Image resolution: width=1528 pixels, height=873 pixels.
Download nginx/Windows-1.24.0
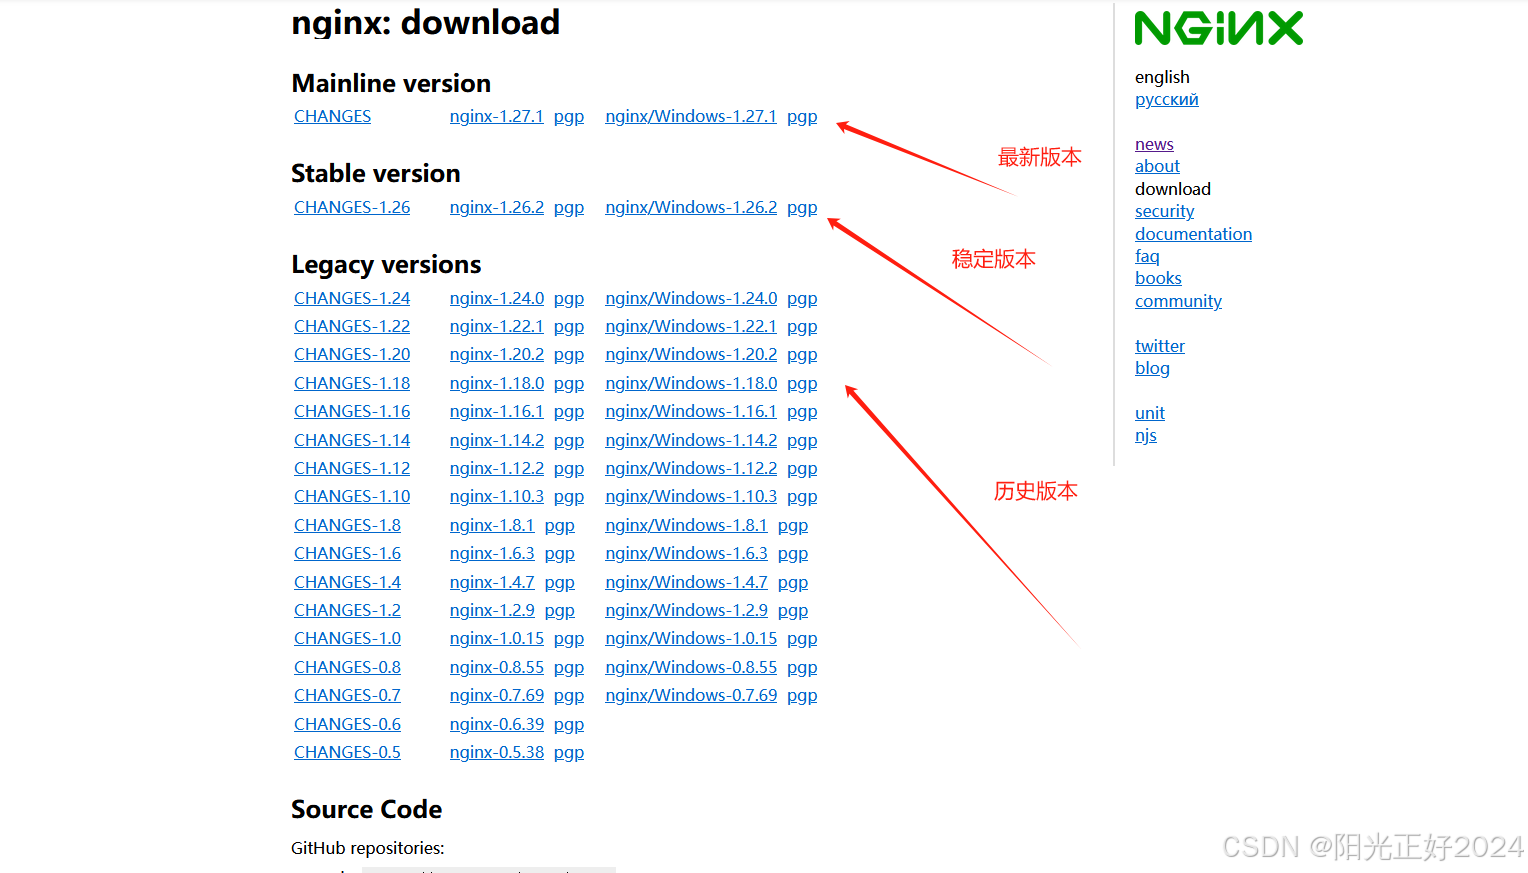(691, 298)
